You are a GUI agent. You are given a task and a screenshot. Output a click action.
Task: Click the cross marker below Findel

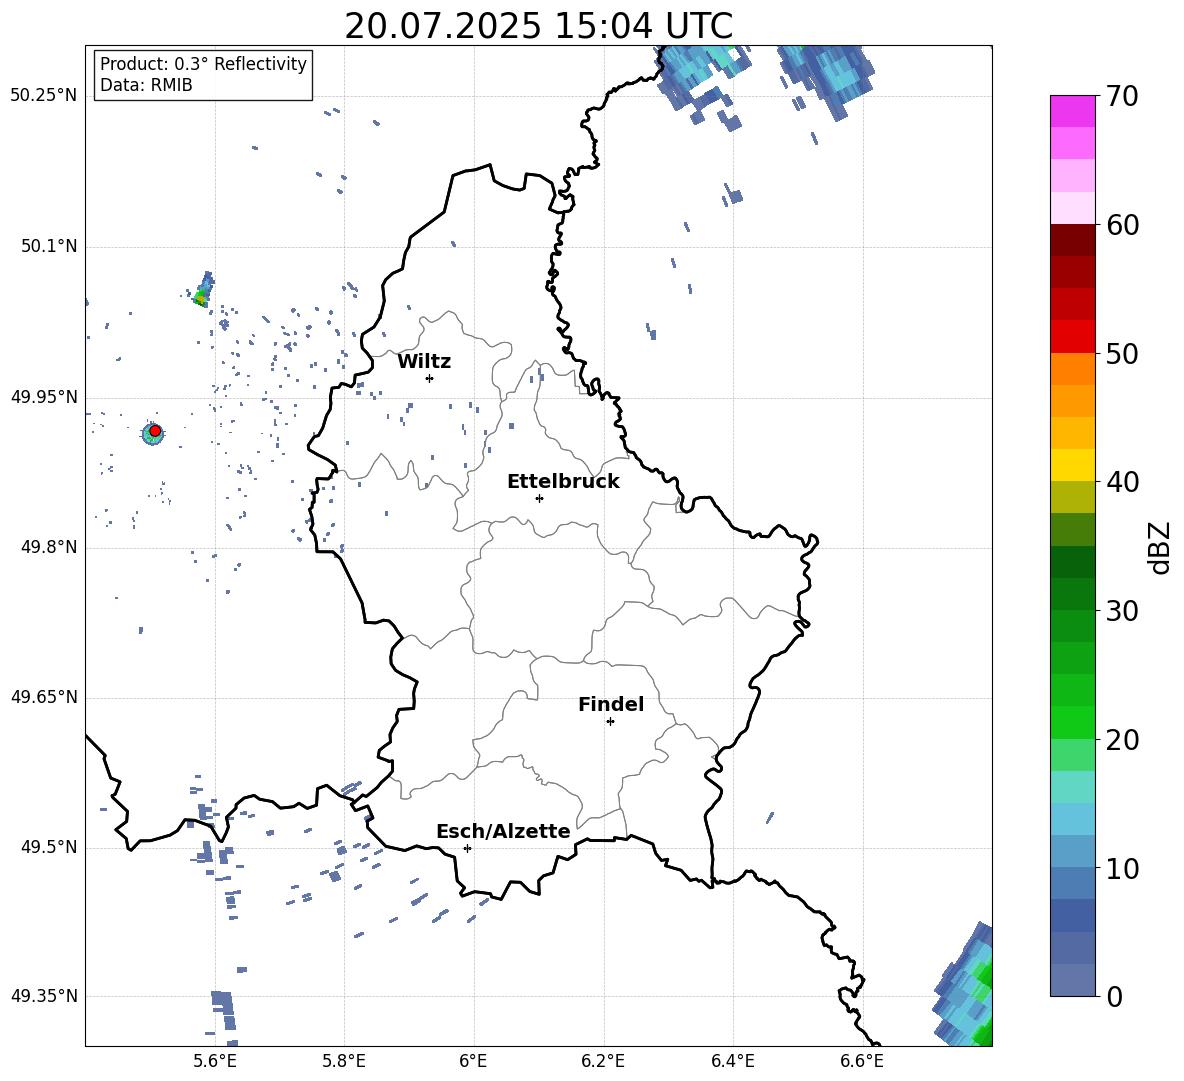point(610,722)
